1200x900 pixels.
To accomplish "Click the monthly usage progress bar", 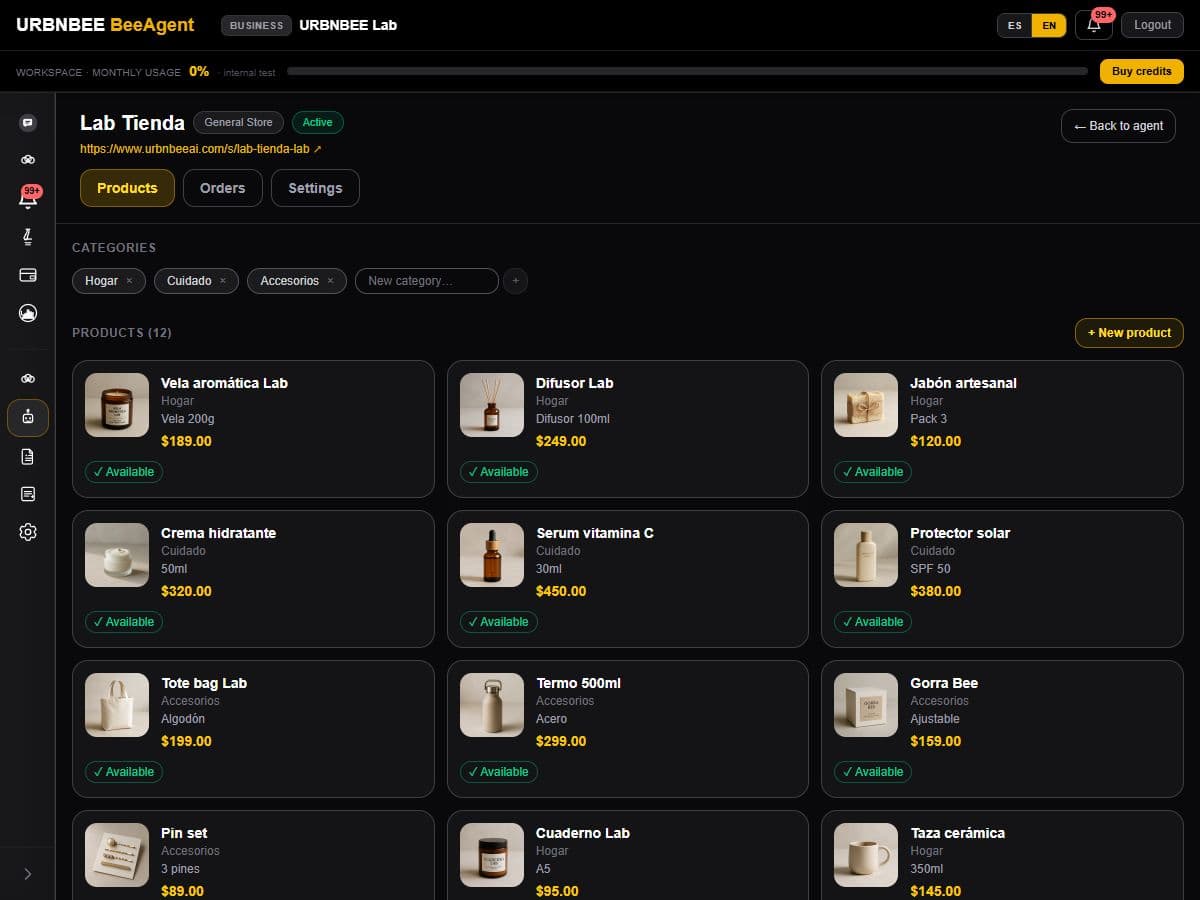I will (687, 71).
